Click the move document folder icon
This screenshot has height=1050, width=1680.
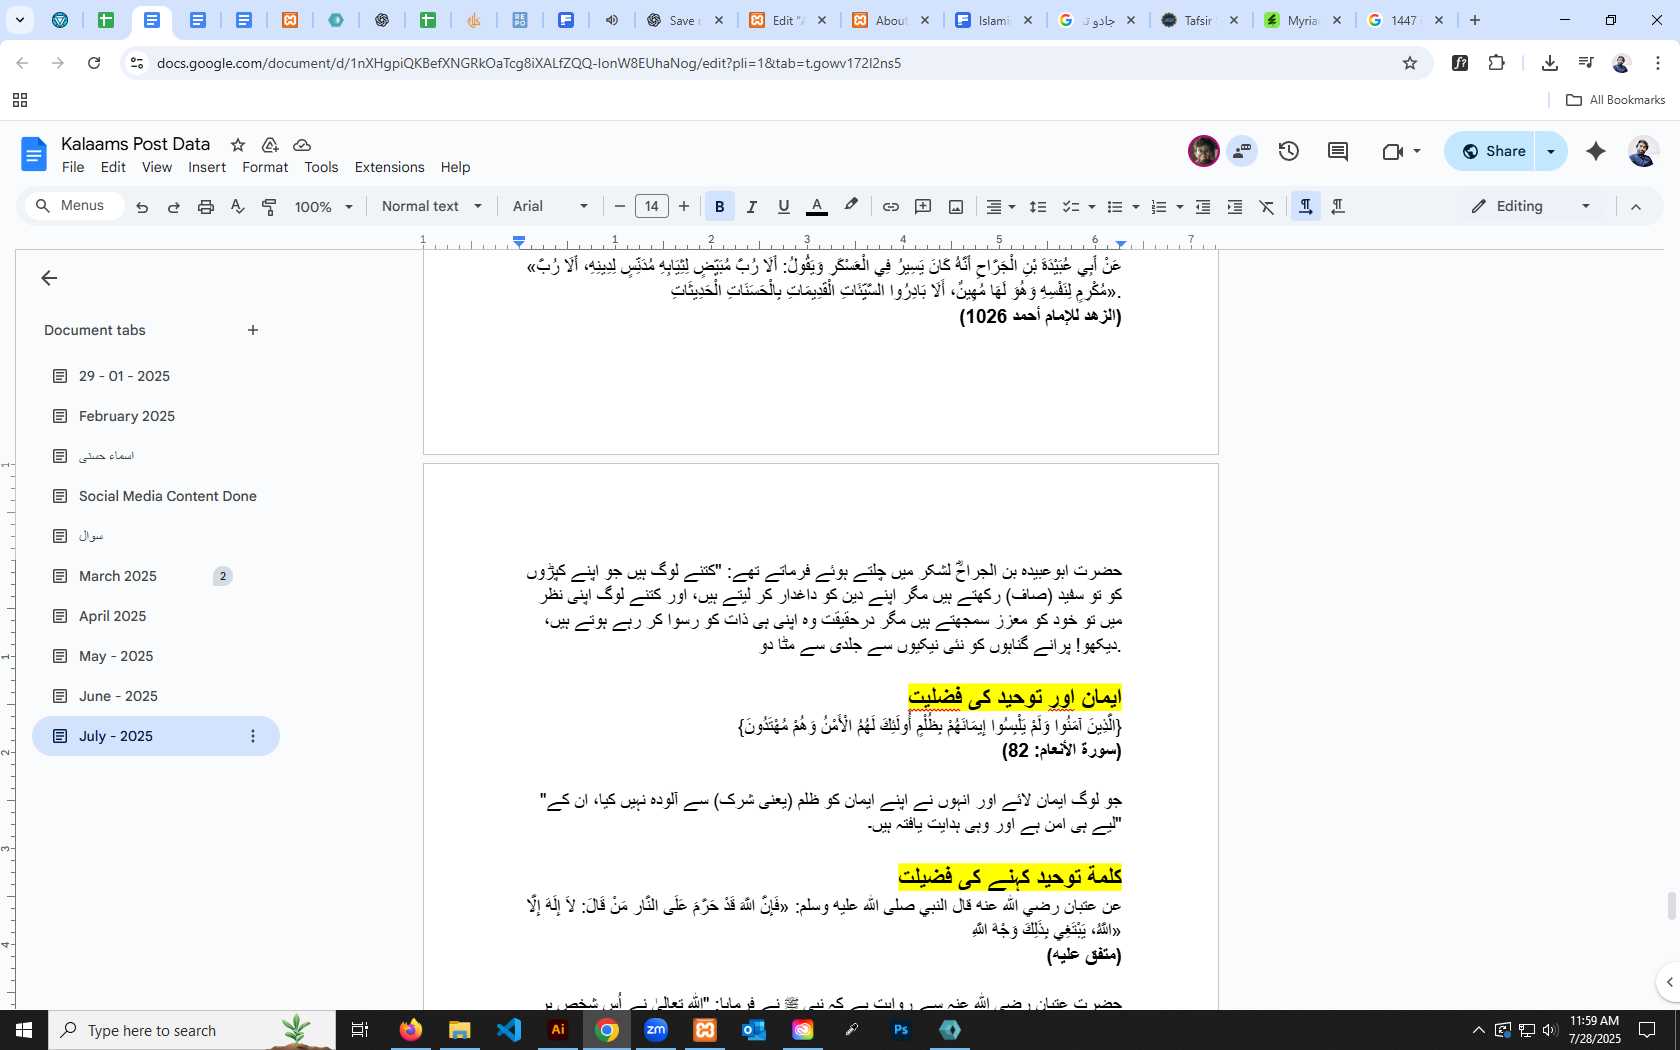click(270, 145)
